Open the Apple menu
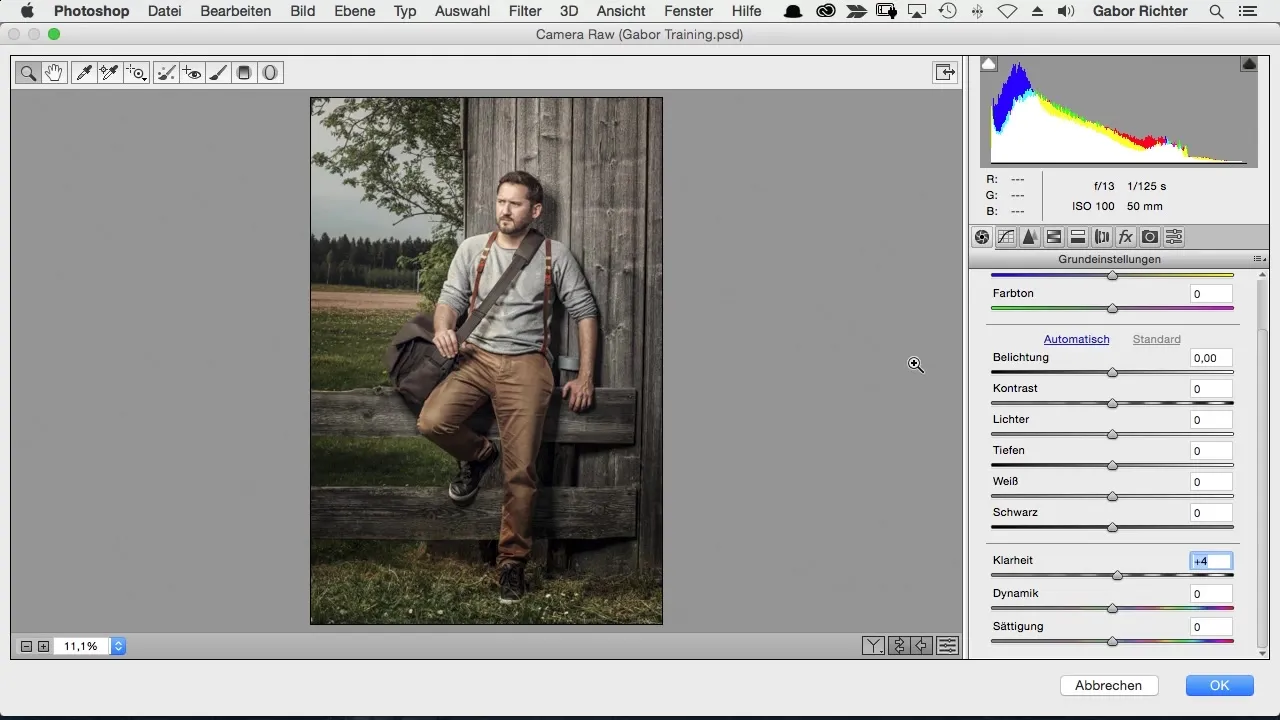 tap(27, 11)
